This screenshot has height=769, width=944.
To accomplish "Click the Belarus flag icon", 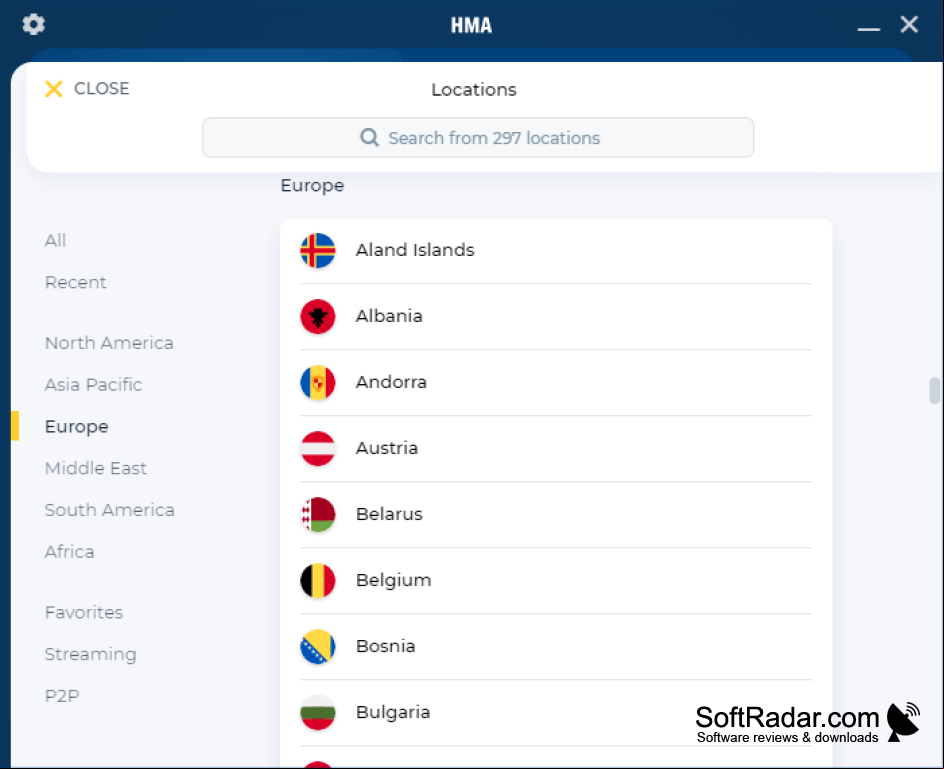I will pyautogui.click(x=318, y=514).
